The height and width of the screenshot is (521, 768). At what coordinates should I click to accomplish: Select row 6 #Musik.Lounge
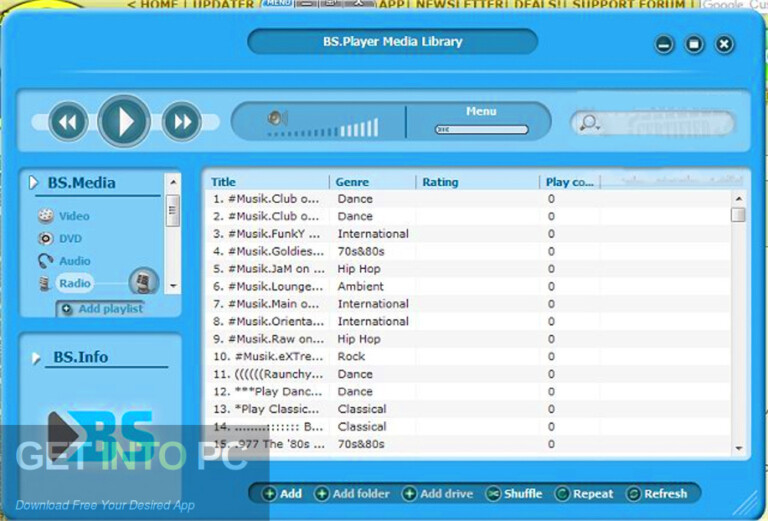click(468, 286)
